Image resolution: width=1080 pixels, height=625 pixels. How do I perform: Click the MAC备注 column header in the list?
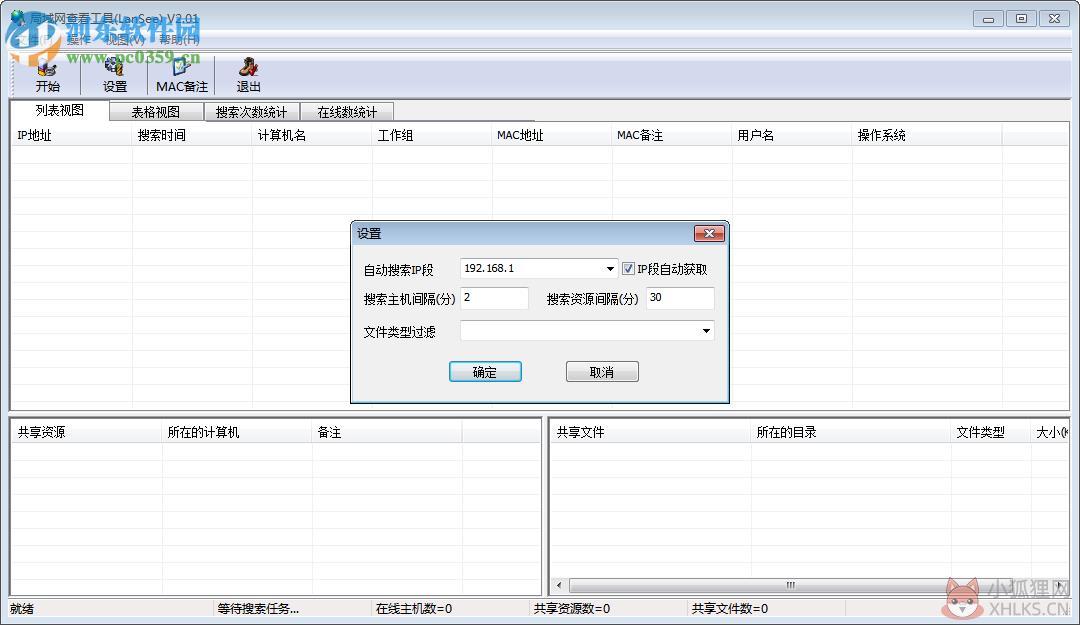[x=671, y=136]
